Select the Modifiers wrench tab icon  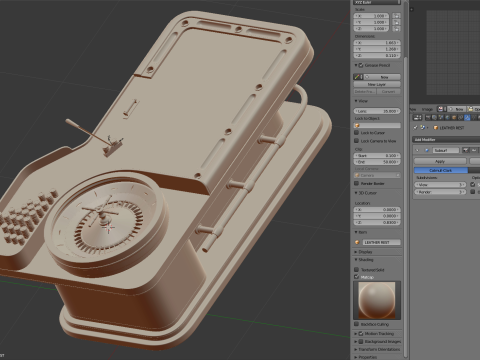point(467,118)
